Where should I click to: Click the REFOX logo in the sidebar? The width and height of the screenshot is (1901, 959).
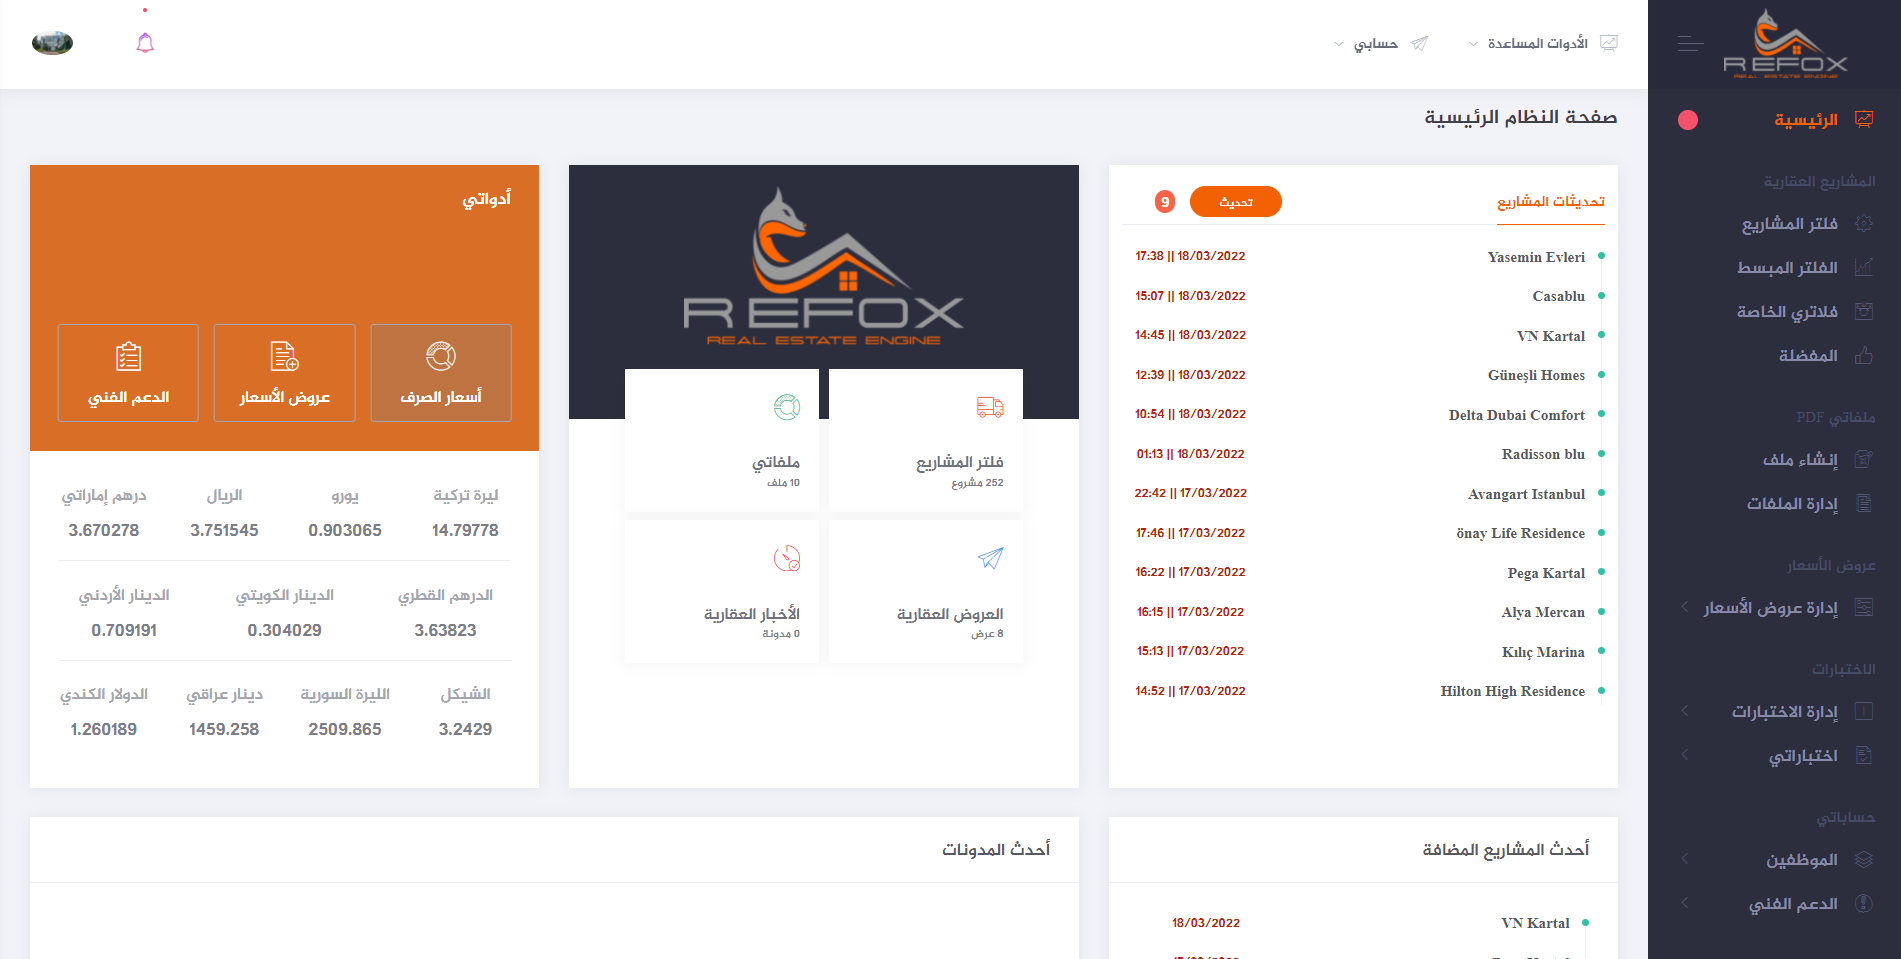1785,45
